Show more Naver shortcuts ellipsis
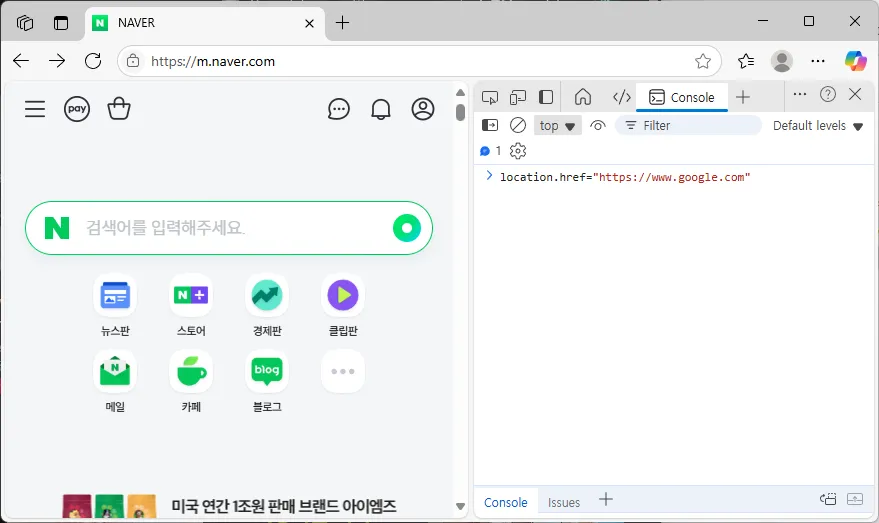 [343, 371]
